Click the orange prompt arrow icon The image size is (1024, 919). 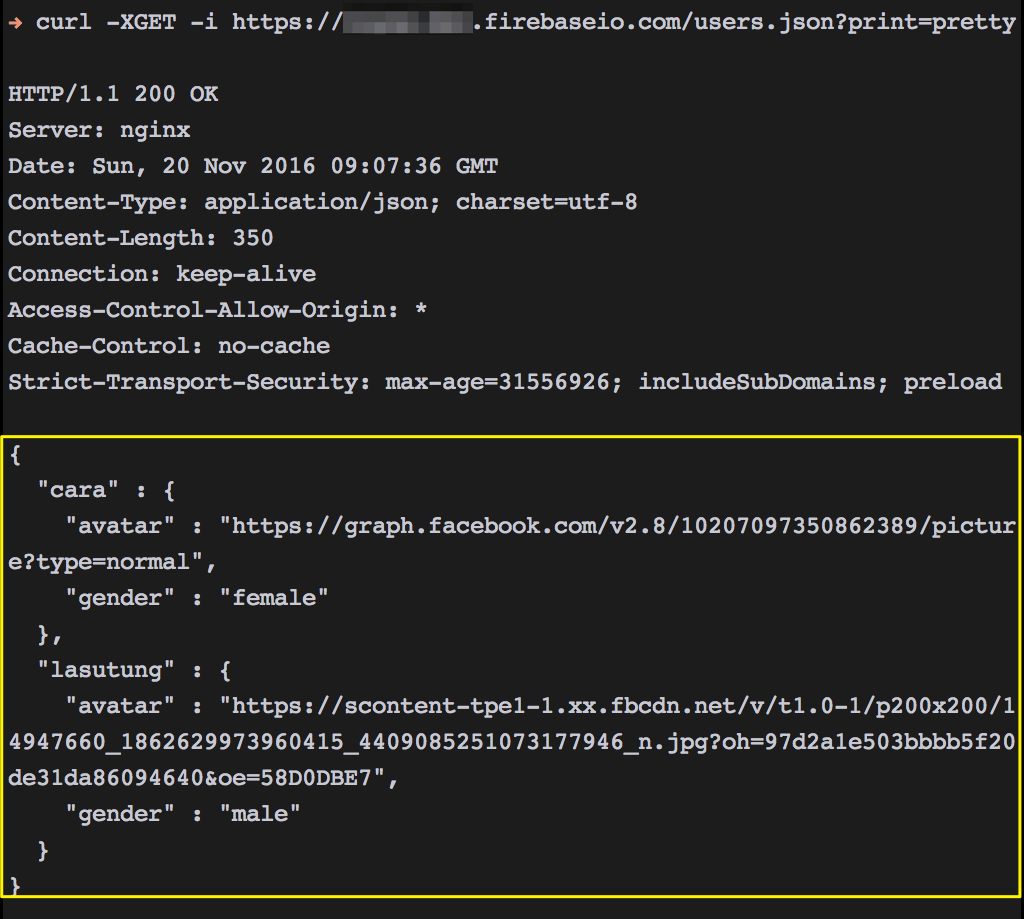[x=15, y=23]
